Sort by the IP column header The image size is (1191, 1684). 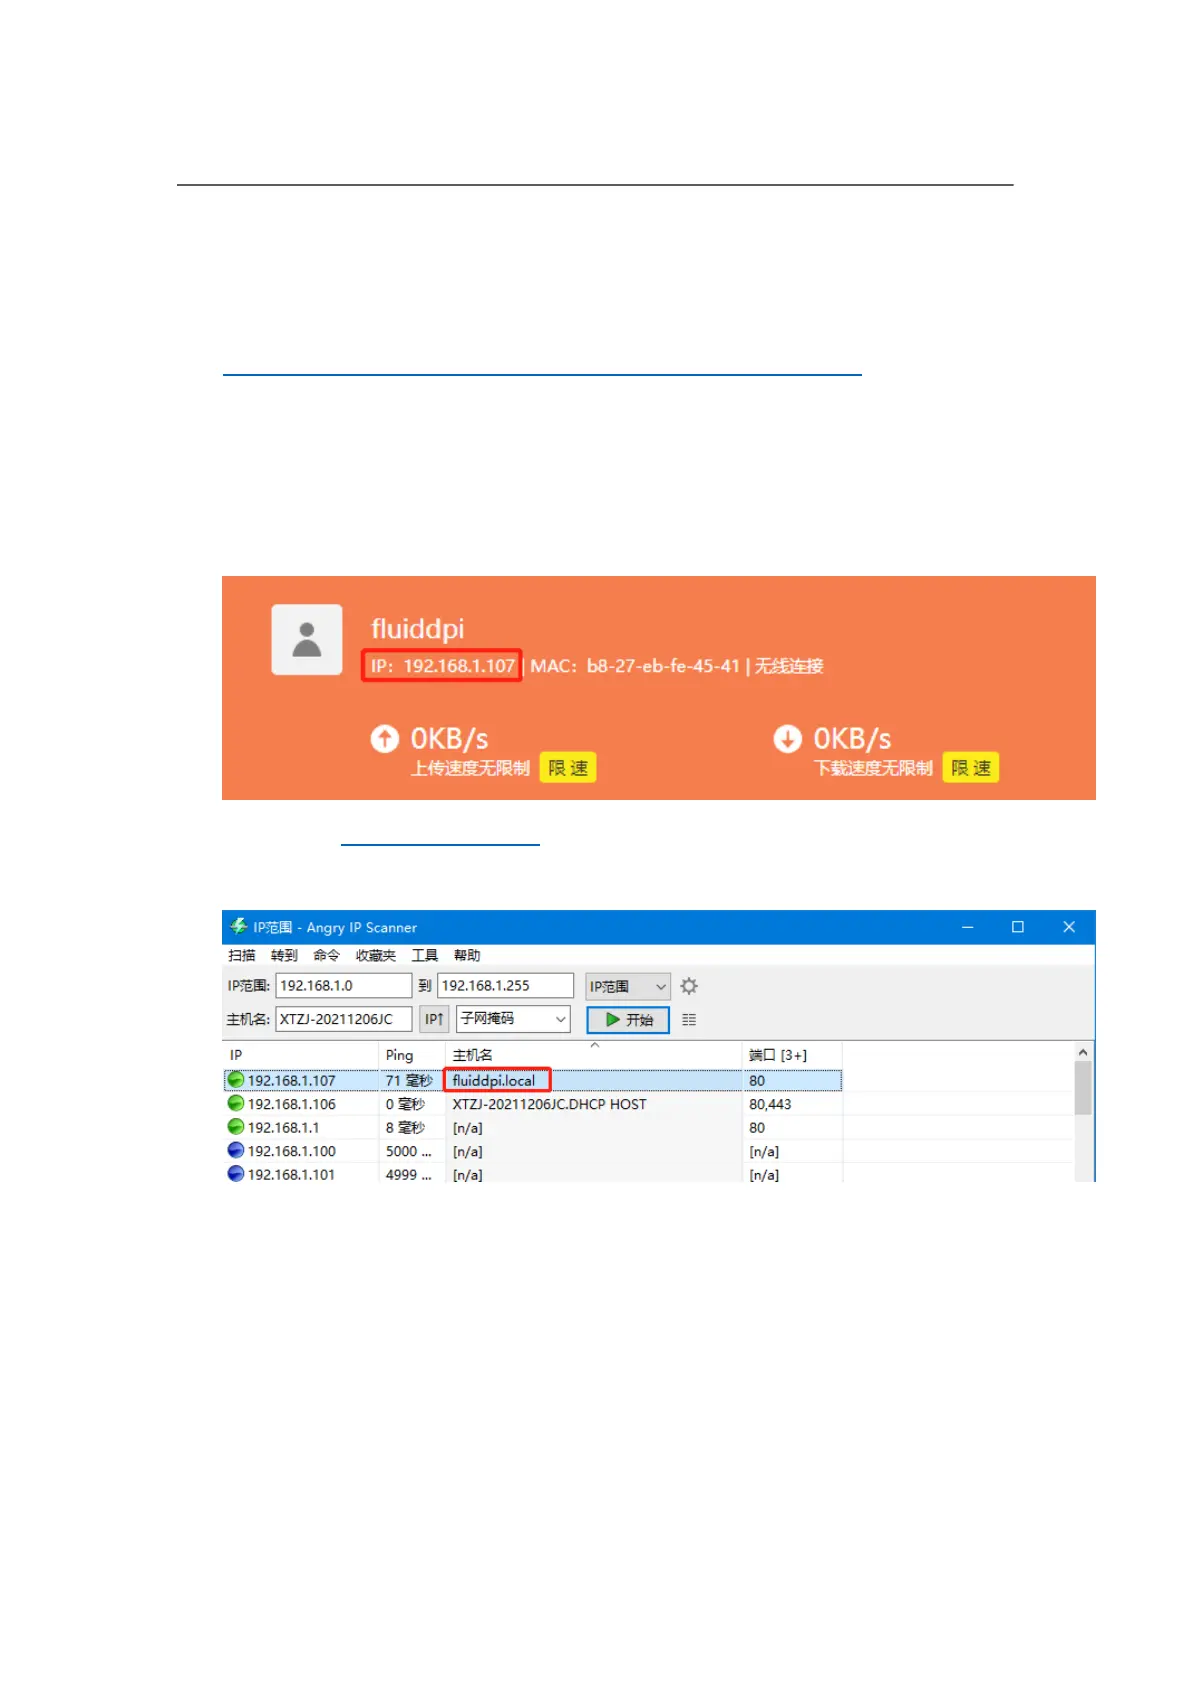tap(300, 1054)
